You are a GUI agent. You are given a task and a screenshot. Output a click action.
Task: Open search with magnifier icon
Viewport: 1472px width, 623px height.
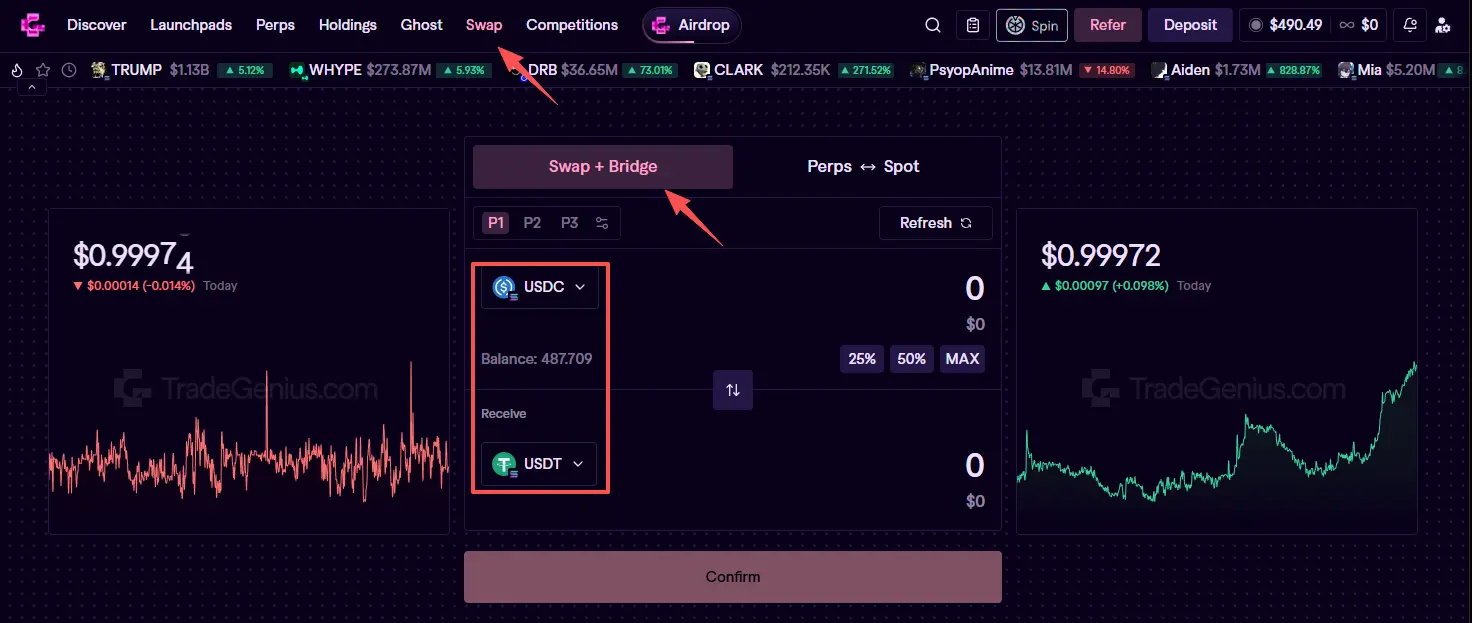[933, 25]
